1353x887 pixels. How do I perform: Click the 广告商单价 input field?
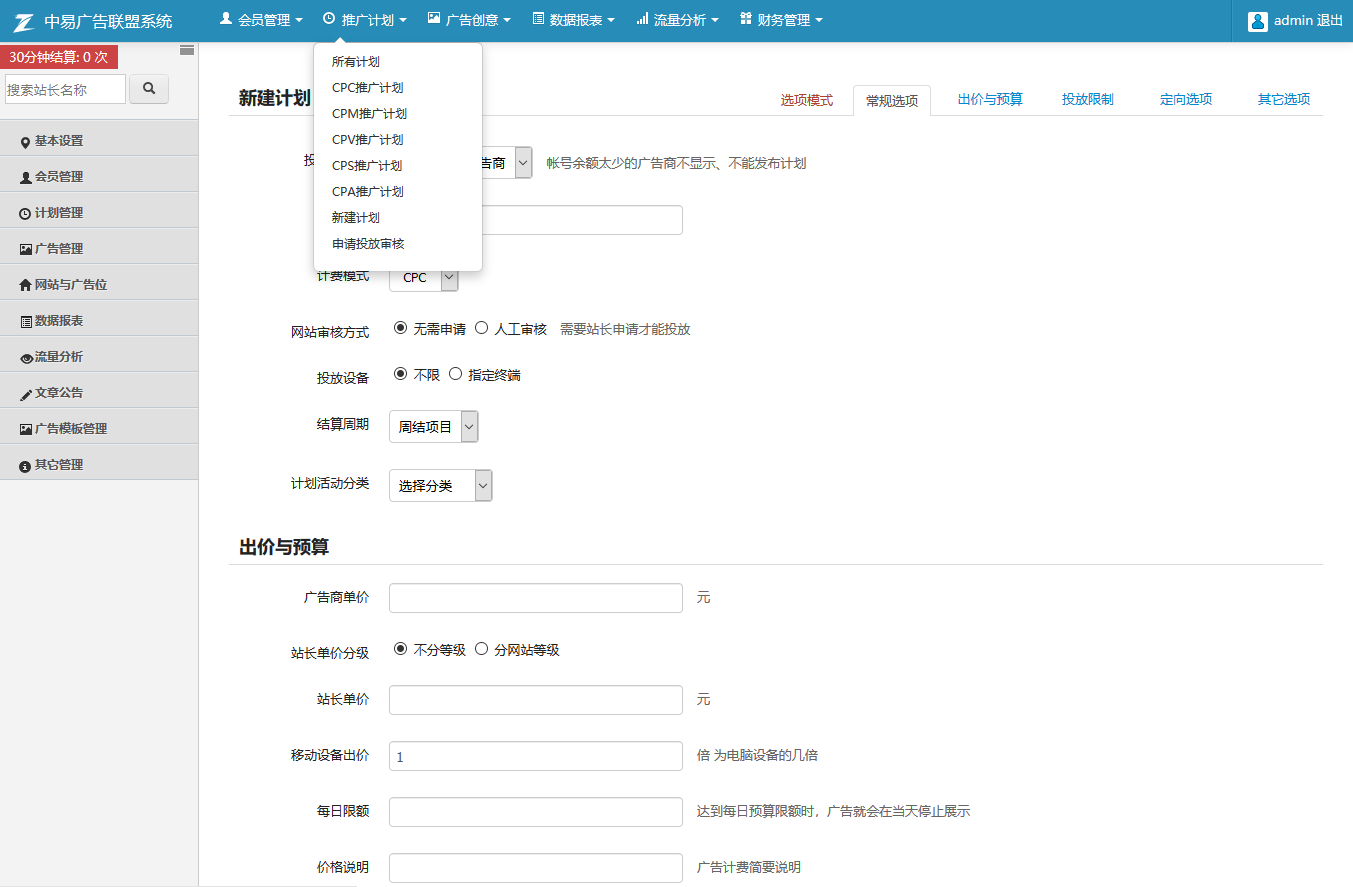point(535,598)
